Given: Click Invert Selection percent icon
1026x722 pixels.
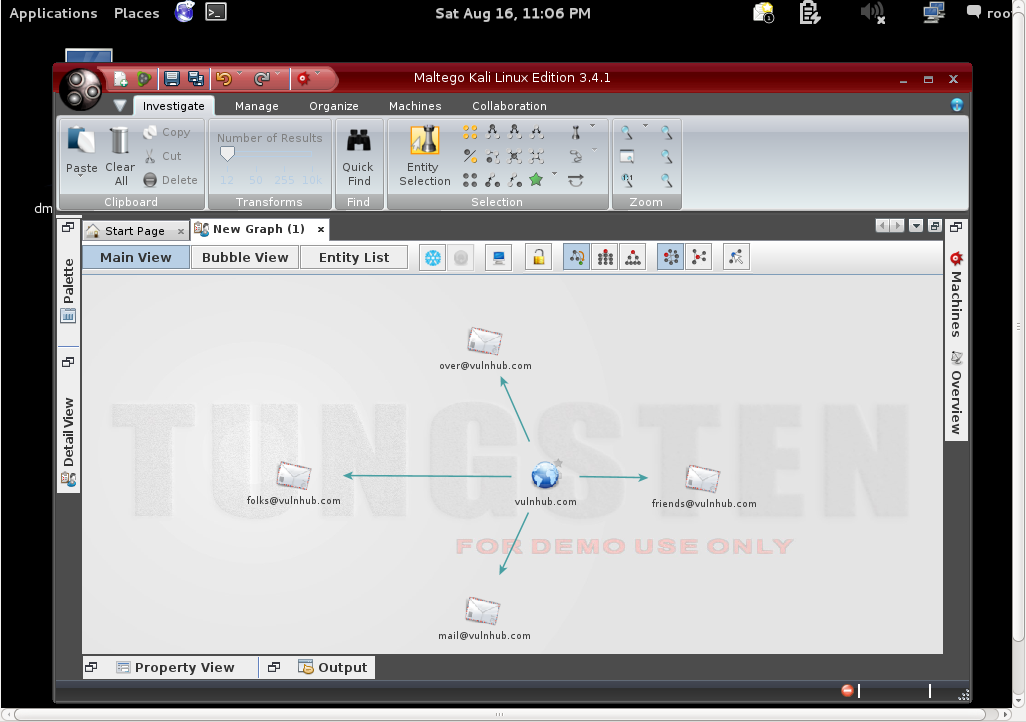Looking at the screenshot, I should coord(470,156).
